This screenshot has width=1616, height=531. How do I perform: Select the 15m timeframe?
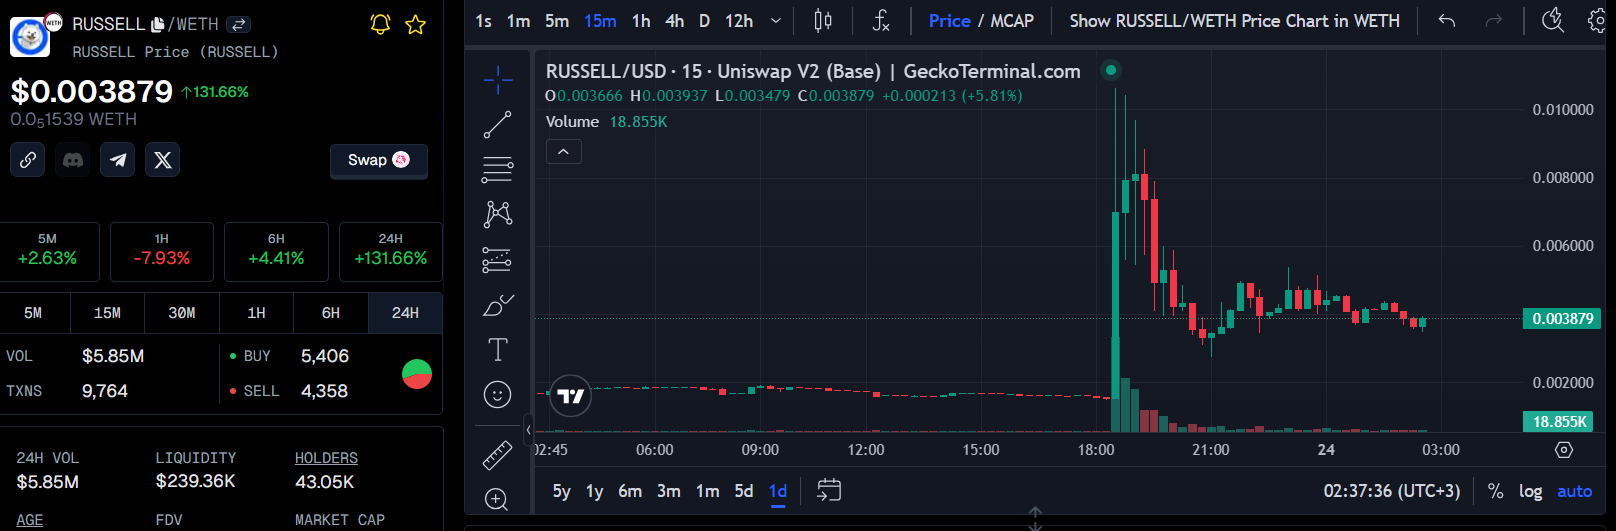pos(600,21)
